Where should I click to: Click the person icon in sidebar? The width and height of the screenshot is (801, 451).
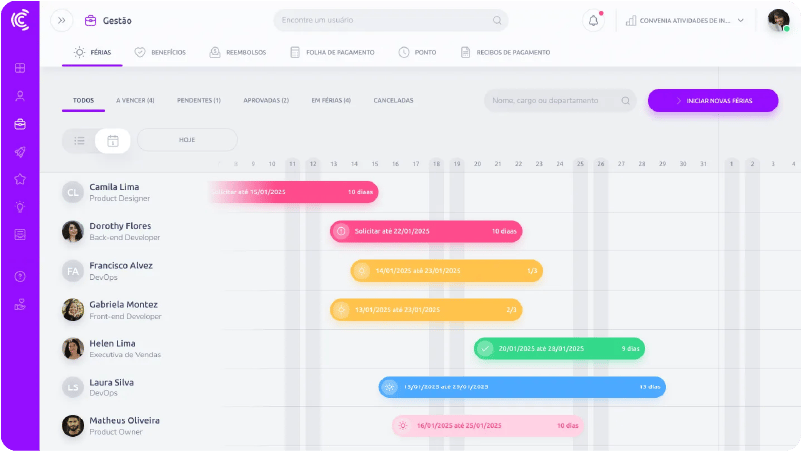19,96
